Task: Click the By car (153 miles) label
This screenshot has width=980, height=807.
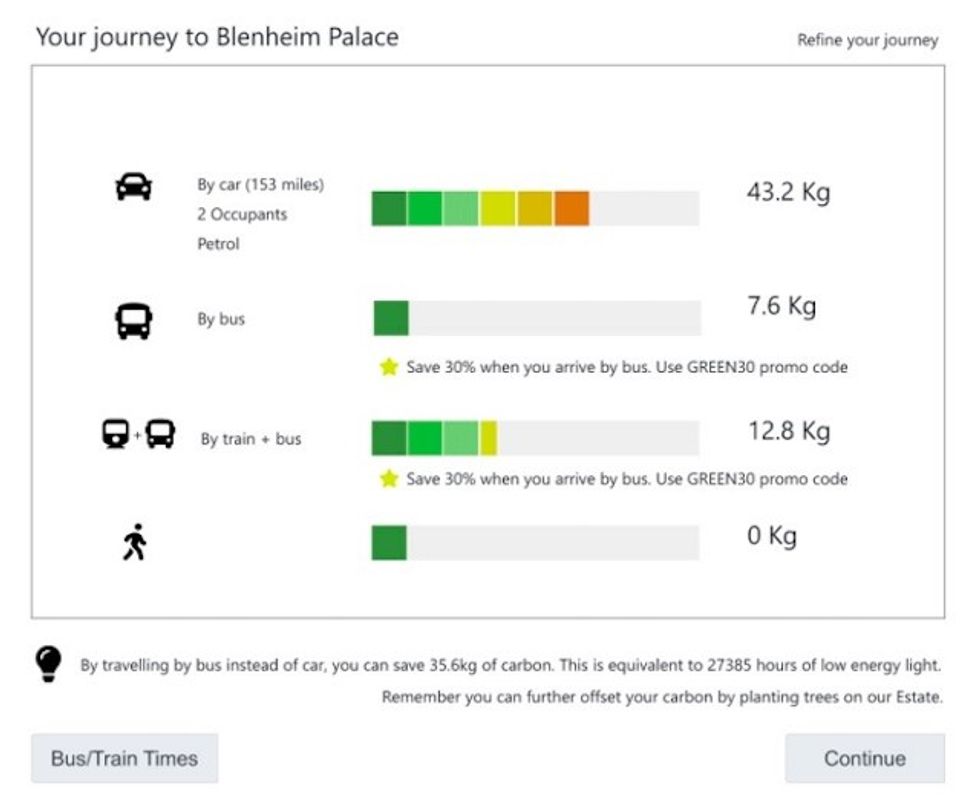Action: pos(260,185)
